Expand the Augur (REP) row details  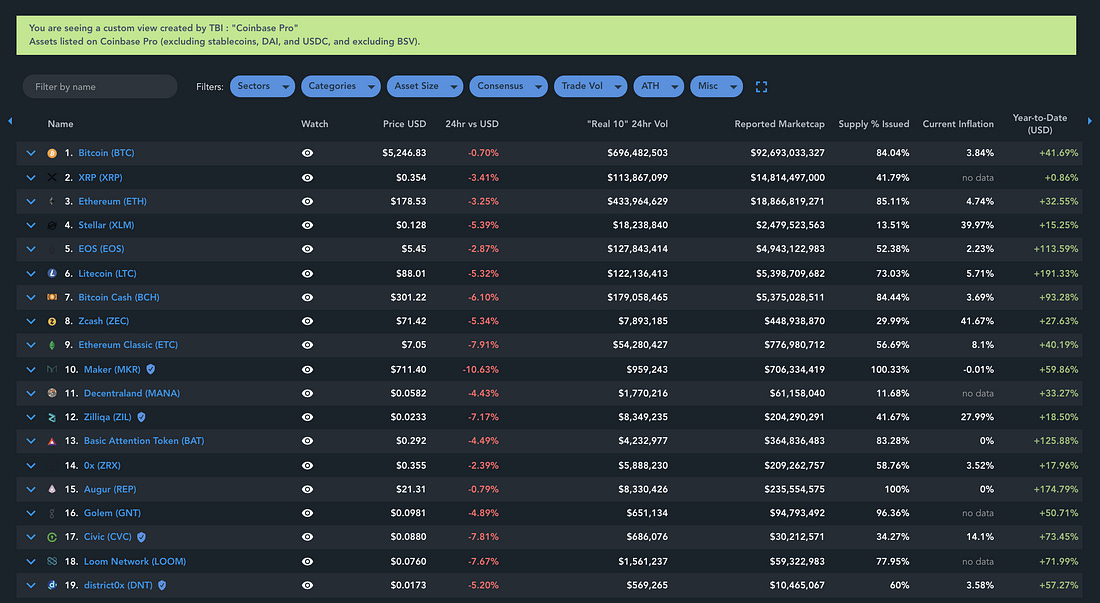[x=31, y=489]
